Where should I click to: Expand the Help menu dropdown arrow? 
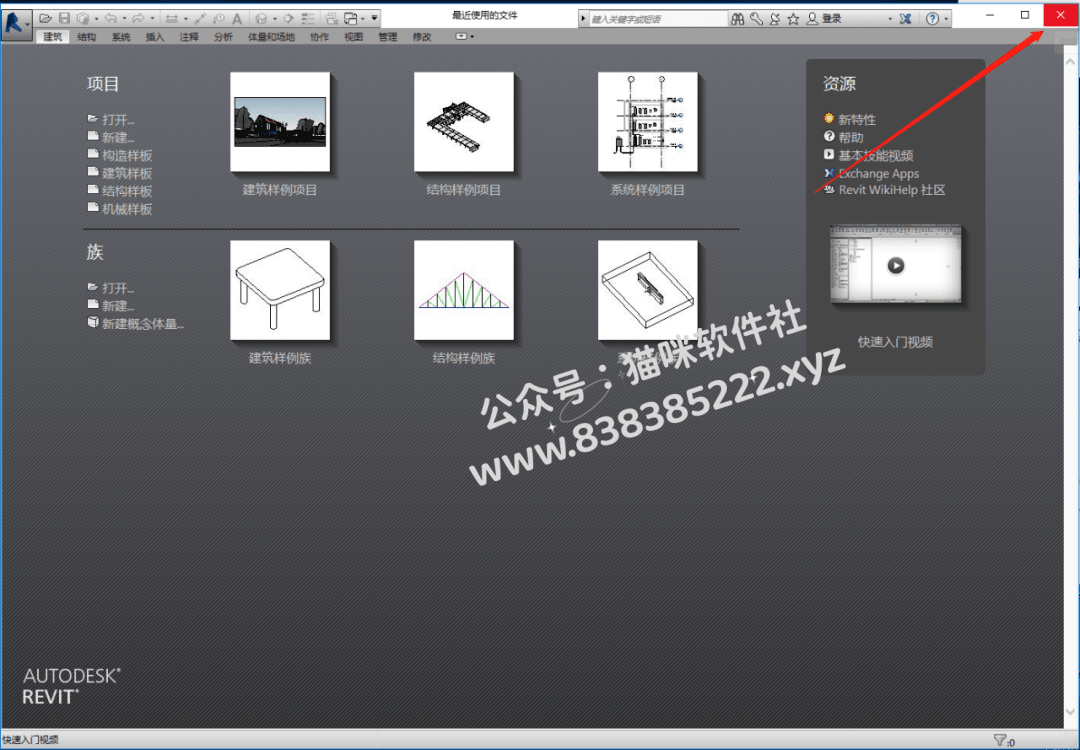946,19
